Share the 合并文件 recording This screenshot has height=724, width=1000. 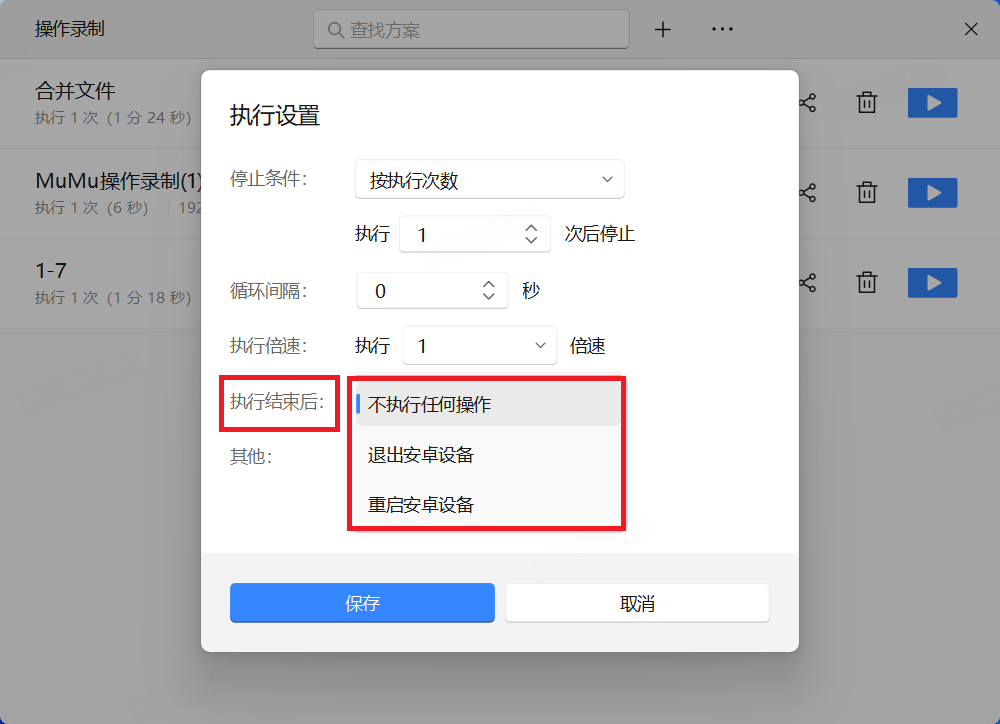click(x=808, y=103)
